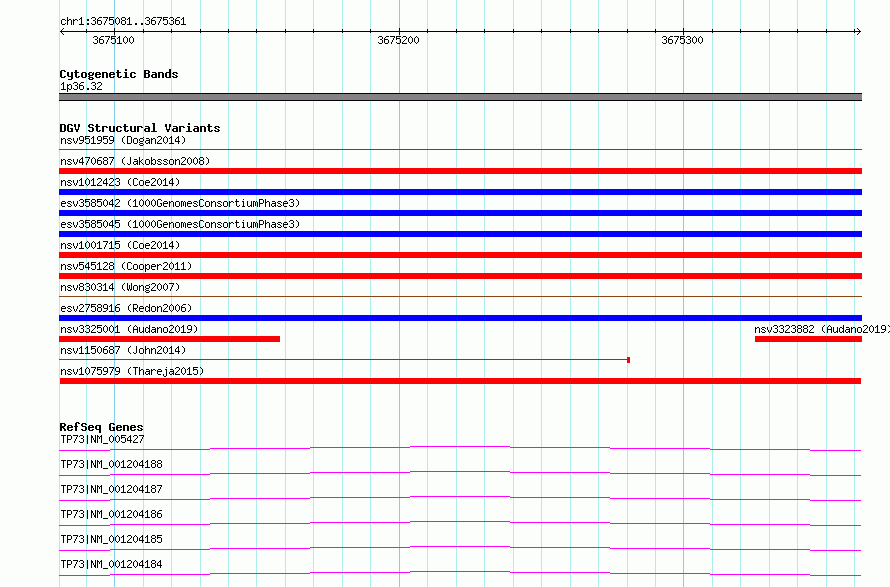Click the esv2758916 (Redon2006) blue bar
This screenshot has width=890, height=587.
pyautogui.click(x=460, y=318)
